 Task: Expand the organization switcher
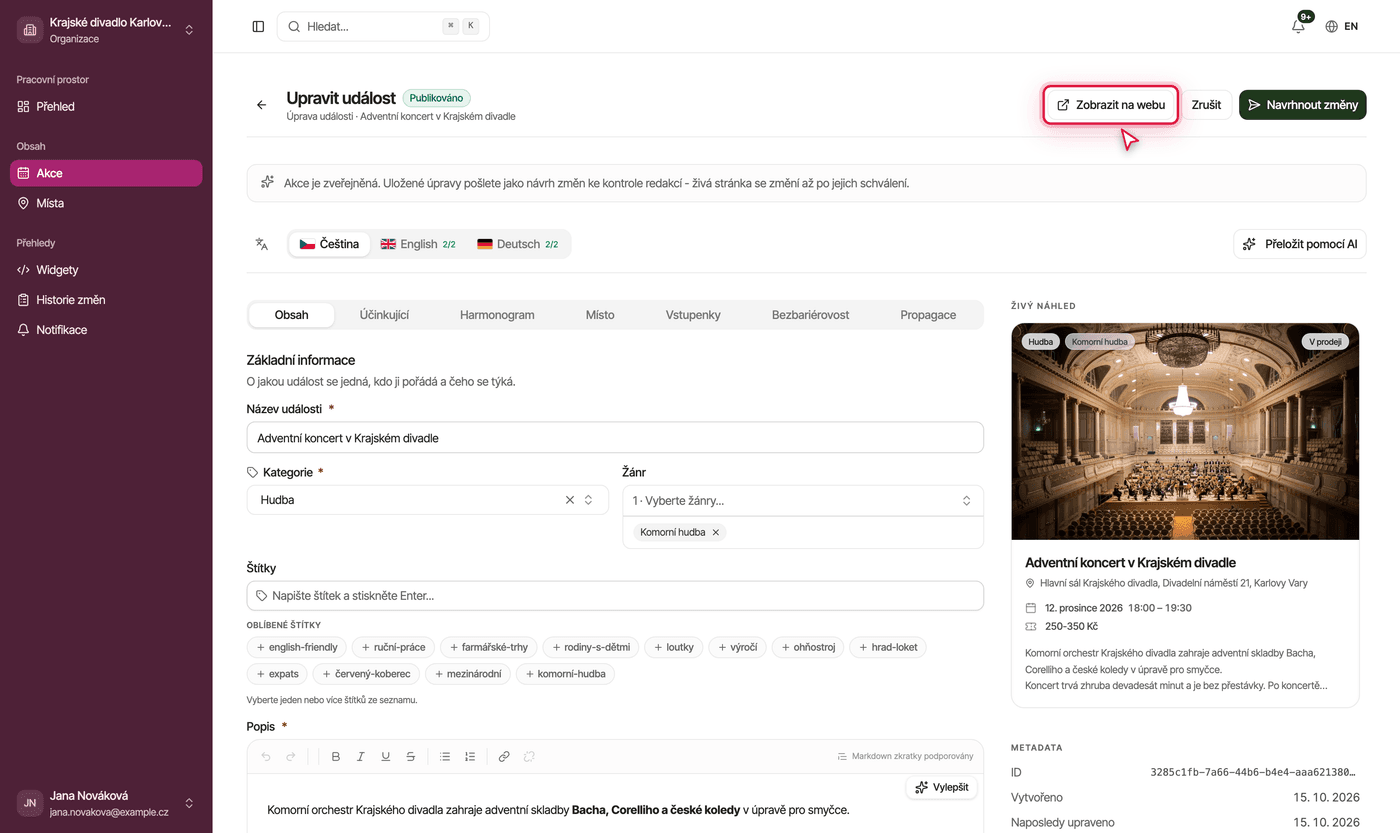(106, 31)
